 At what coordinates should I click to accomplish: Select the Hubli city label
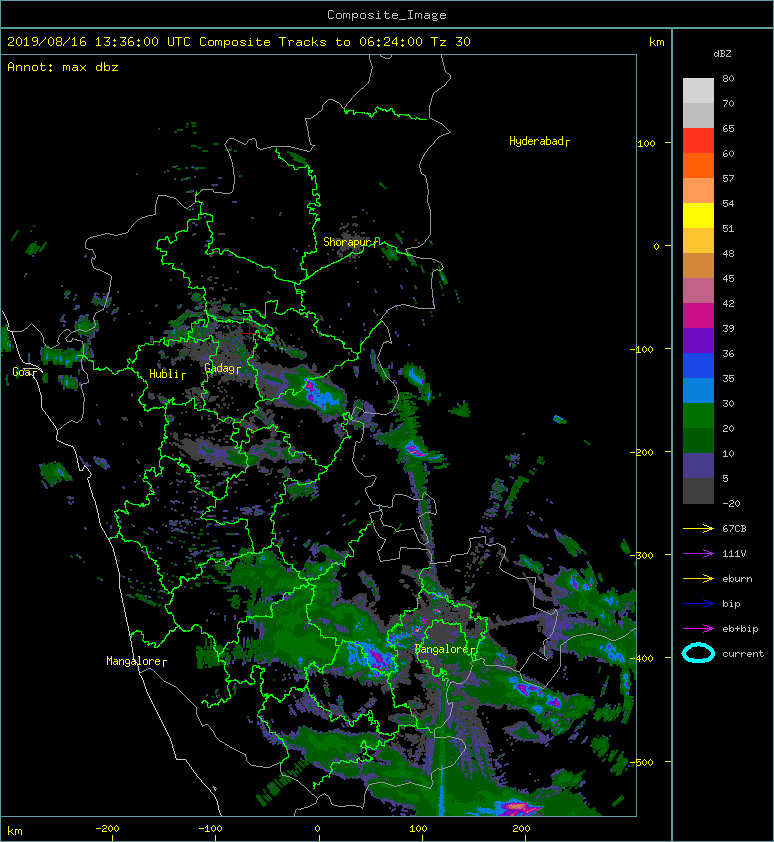167,374
